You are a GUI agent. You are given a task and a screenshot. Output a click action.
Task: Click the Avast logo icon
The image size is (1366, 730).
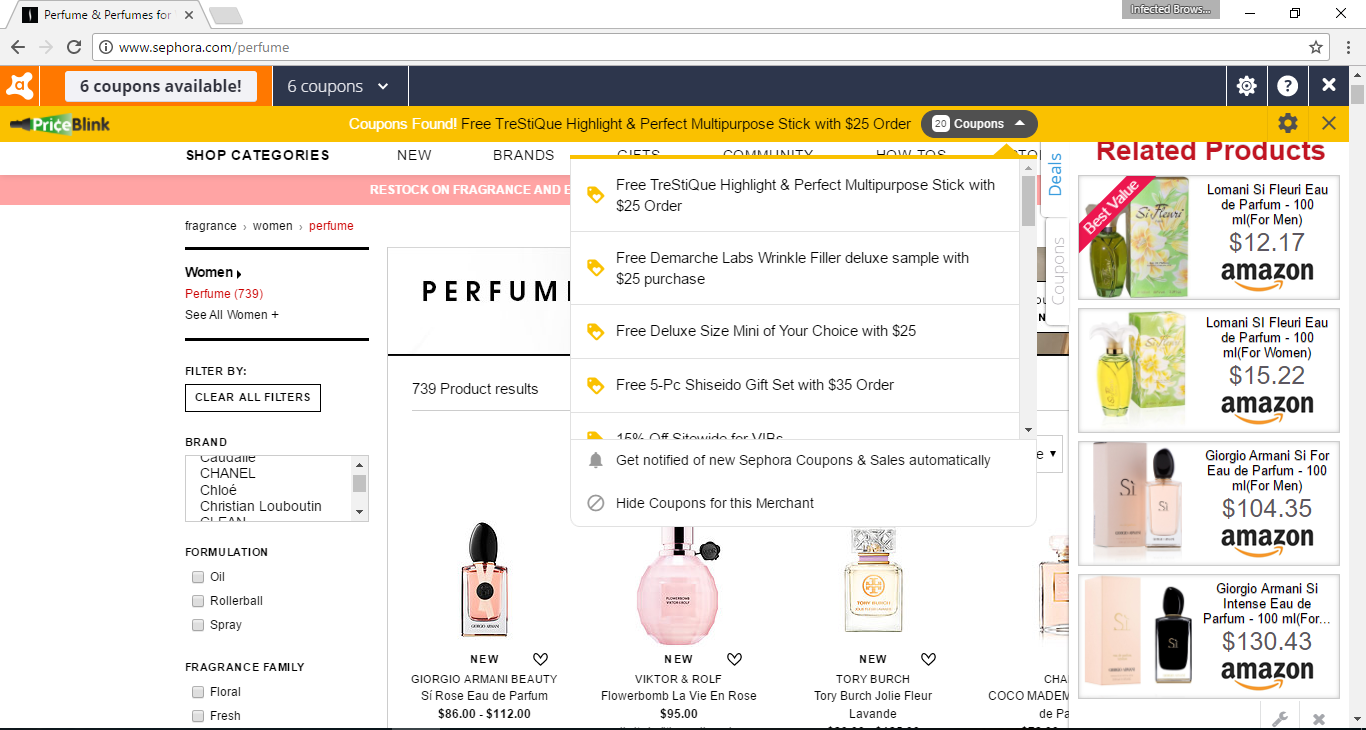point(20,85)
